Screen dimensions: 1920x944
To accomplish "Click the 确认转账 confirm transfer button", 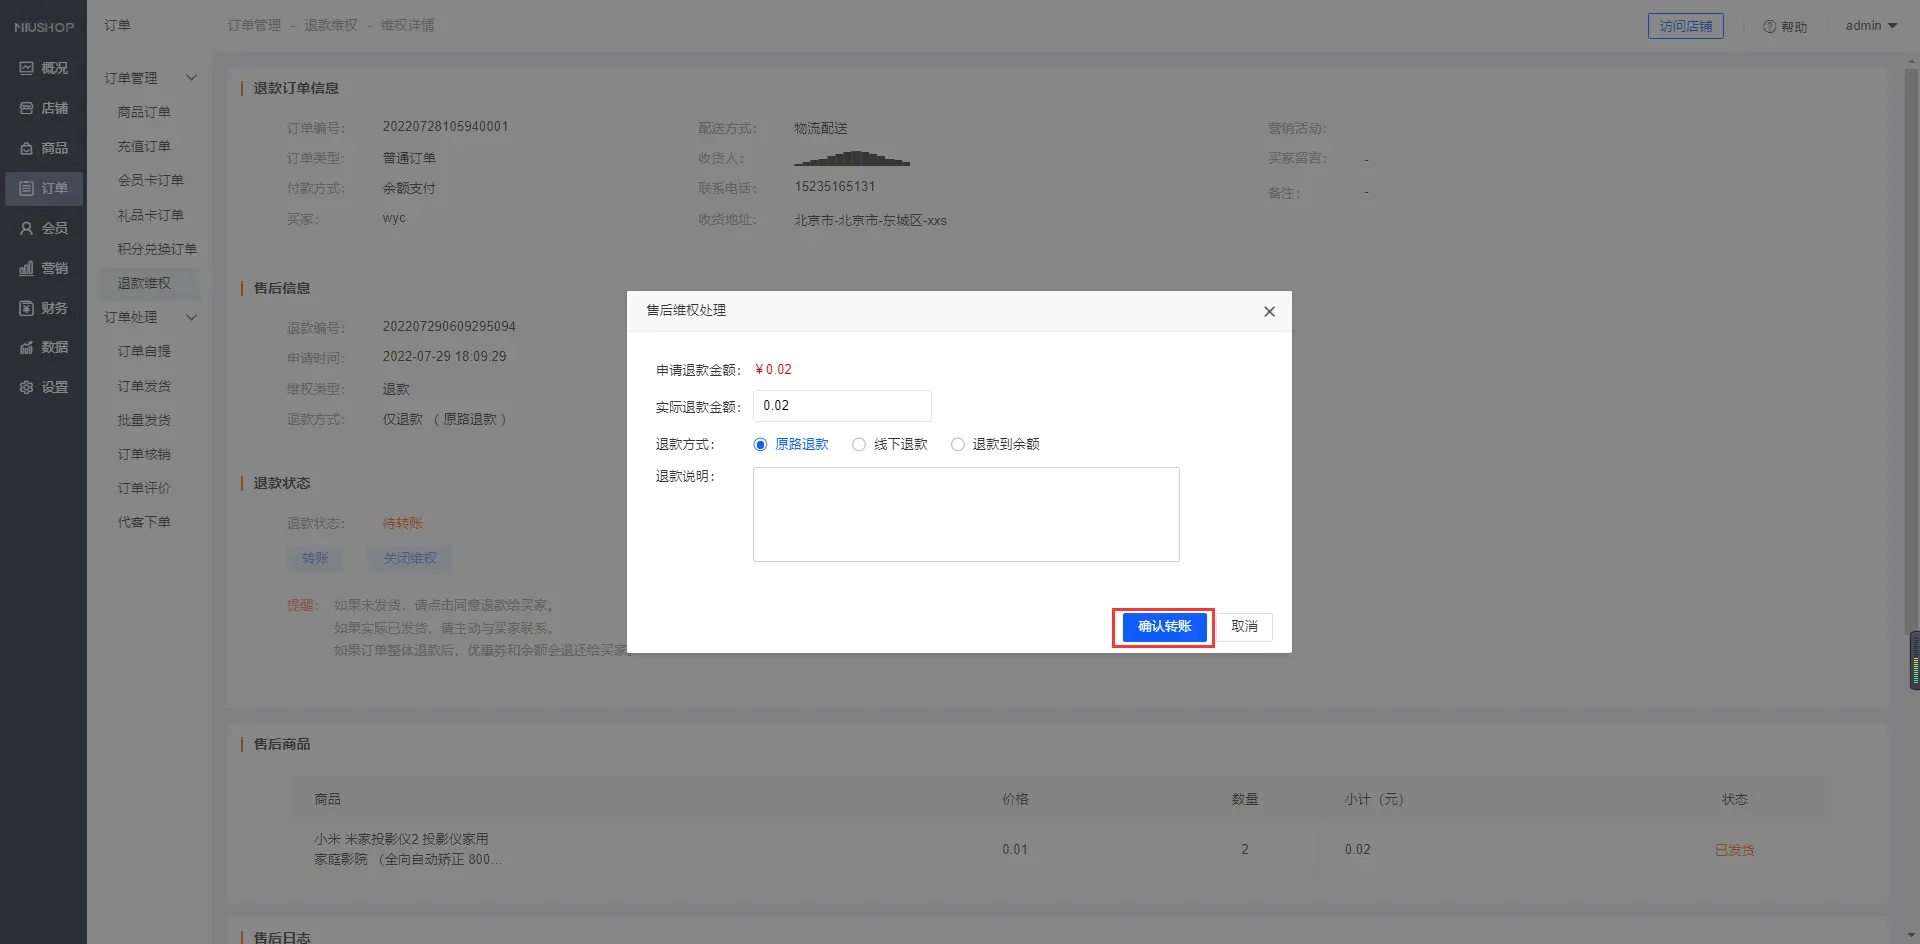I will 1164,627.
